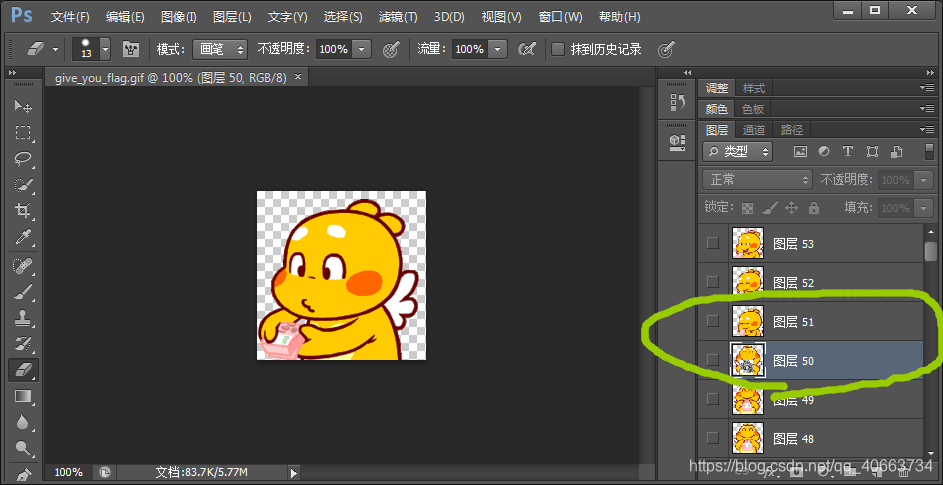This screenshot has width=943, height=485.
Task: Select the Blur tool
Action: pyautogui.click(x=23, y=422)
